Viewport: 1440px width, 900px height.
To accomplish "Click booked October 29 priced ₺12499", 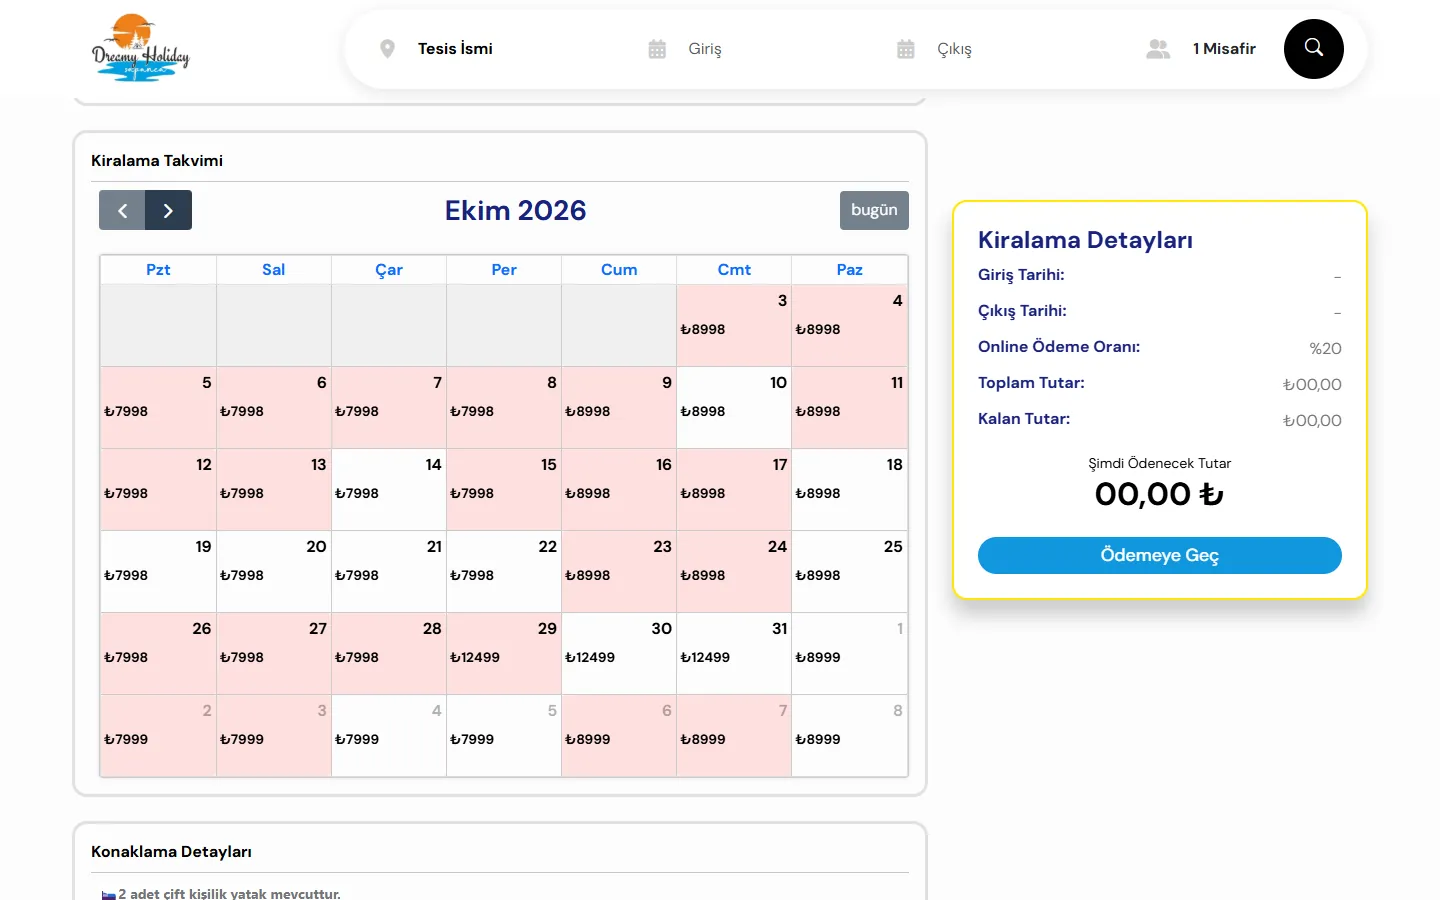I will coord(504,654).
